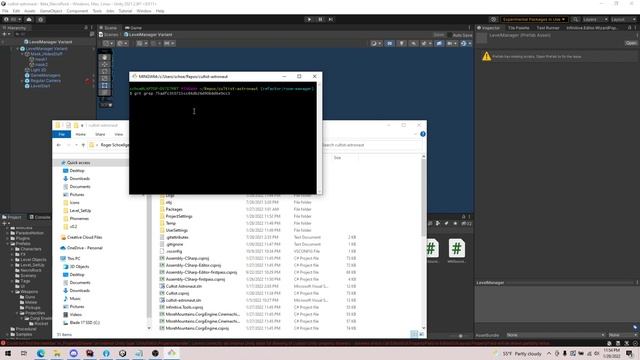Click the File Explorer vertical scrollbar
Screen dimensions: 640x360
[423, 196]
